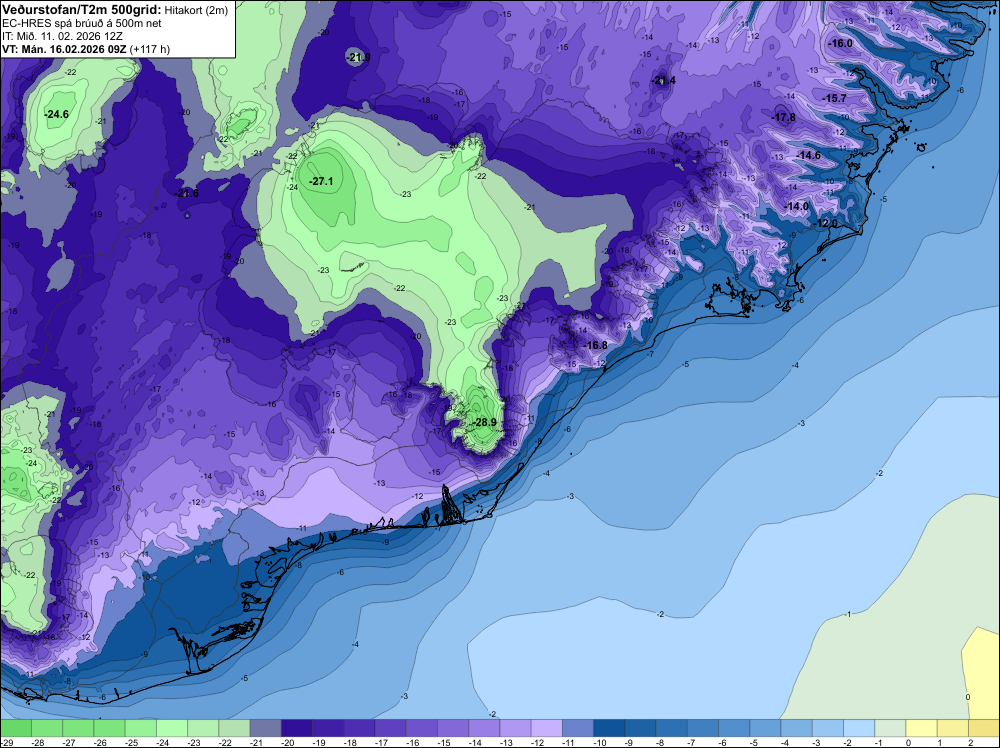Click the -1 contour label over the sea
1000x748 pixels.
848,614
